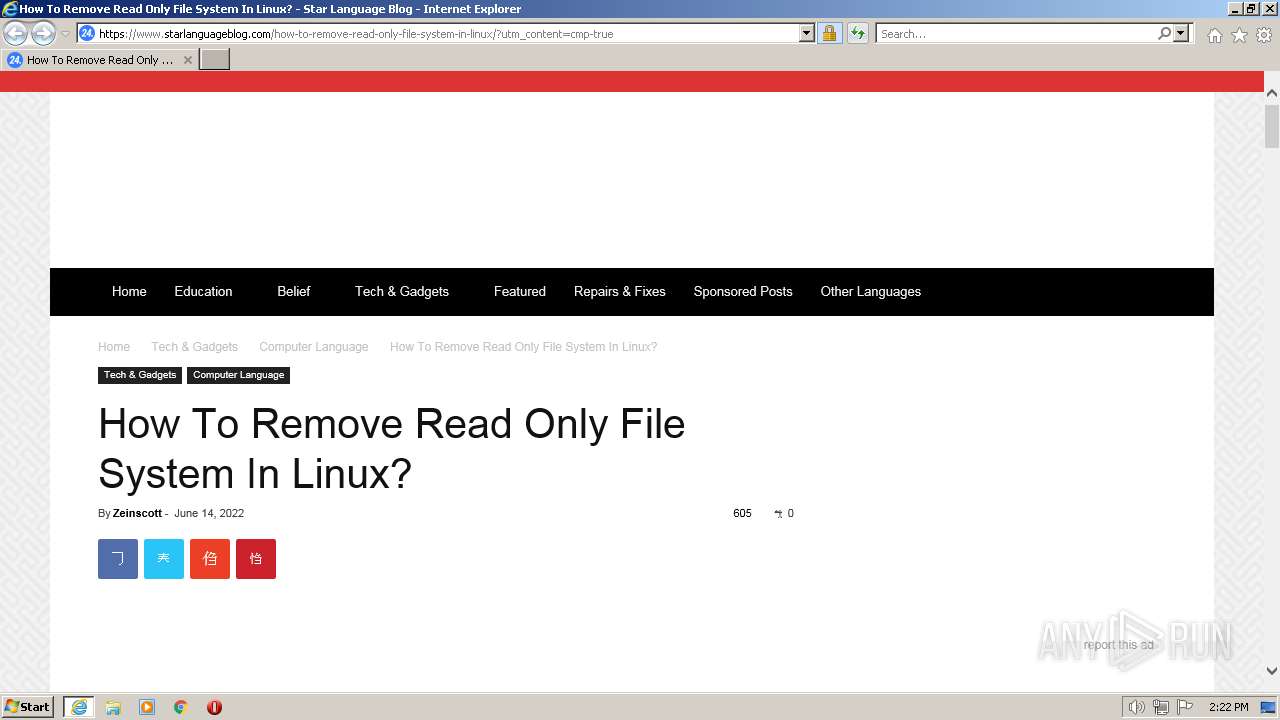Click the Action Center flag icon
1280x720 pixels.
[1185, 707]
